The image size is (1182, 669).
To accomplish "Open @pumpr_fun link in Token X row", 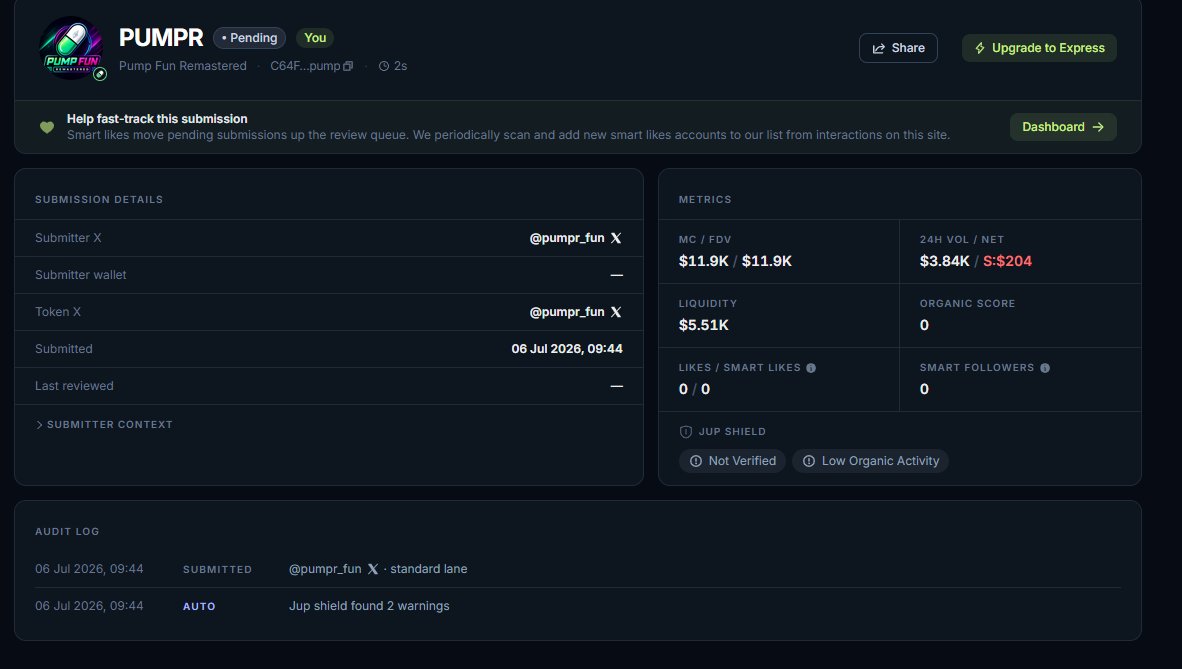I will click(567, 312).
